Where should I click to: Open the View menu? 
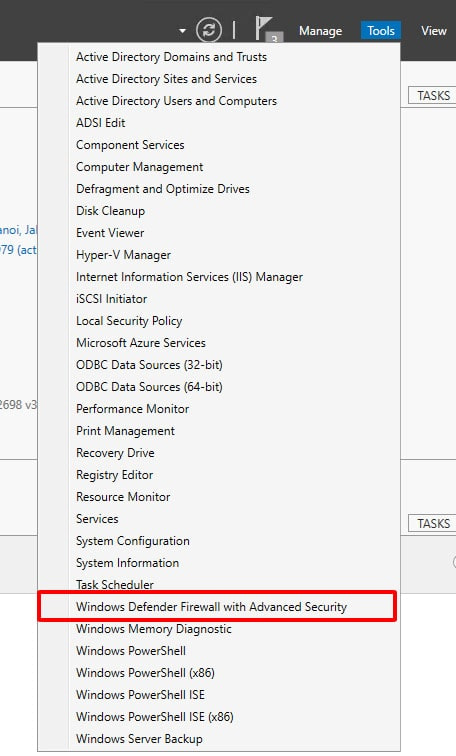(433, 30)
